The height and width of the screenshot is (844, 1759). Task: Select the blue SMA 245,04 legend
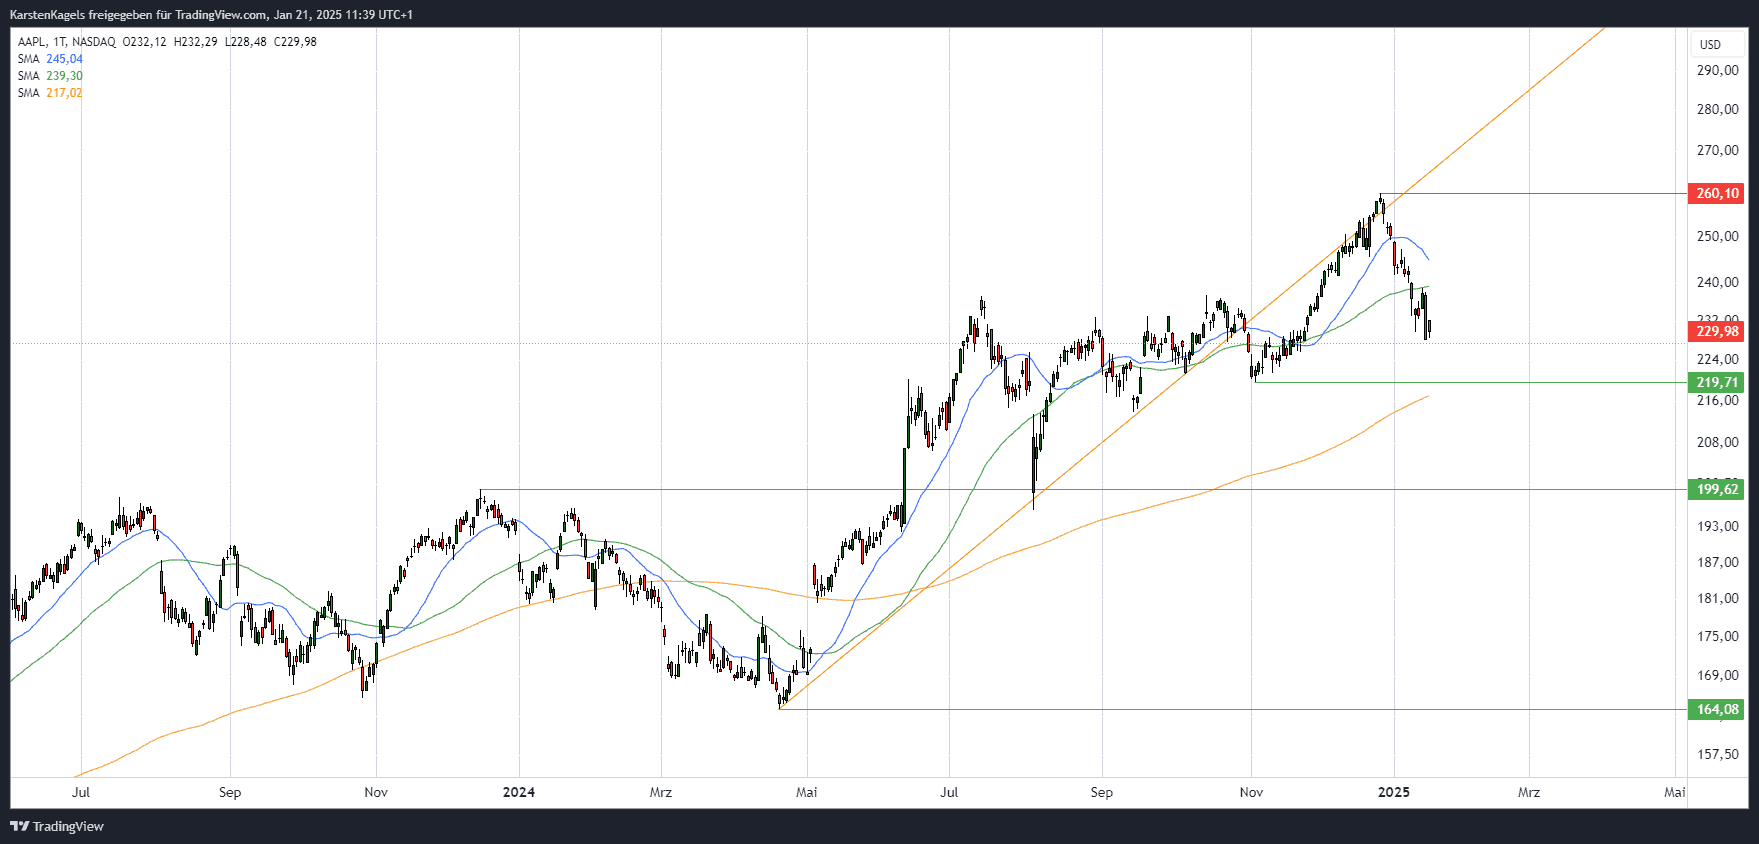[x=50, y=59]
